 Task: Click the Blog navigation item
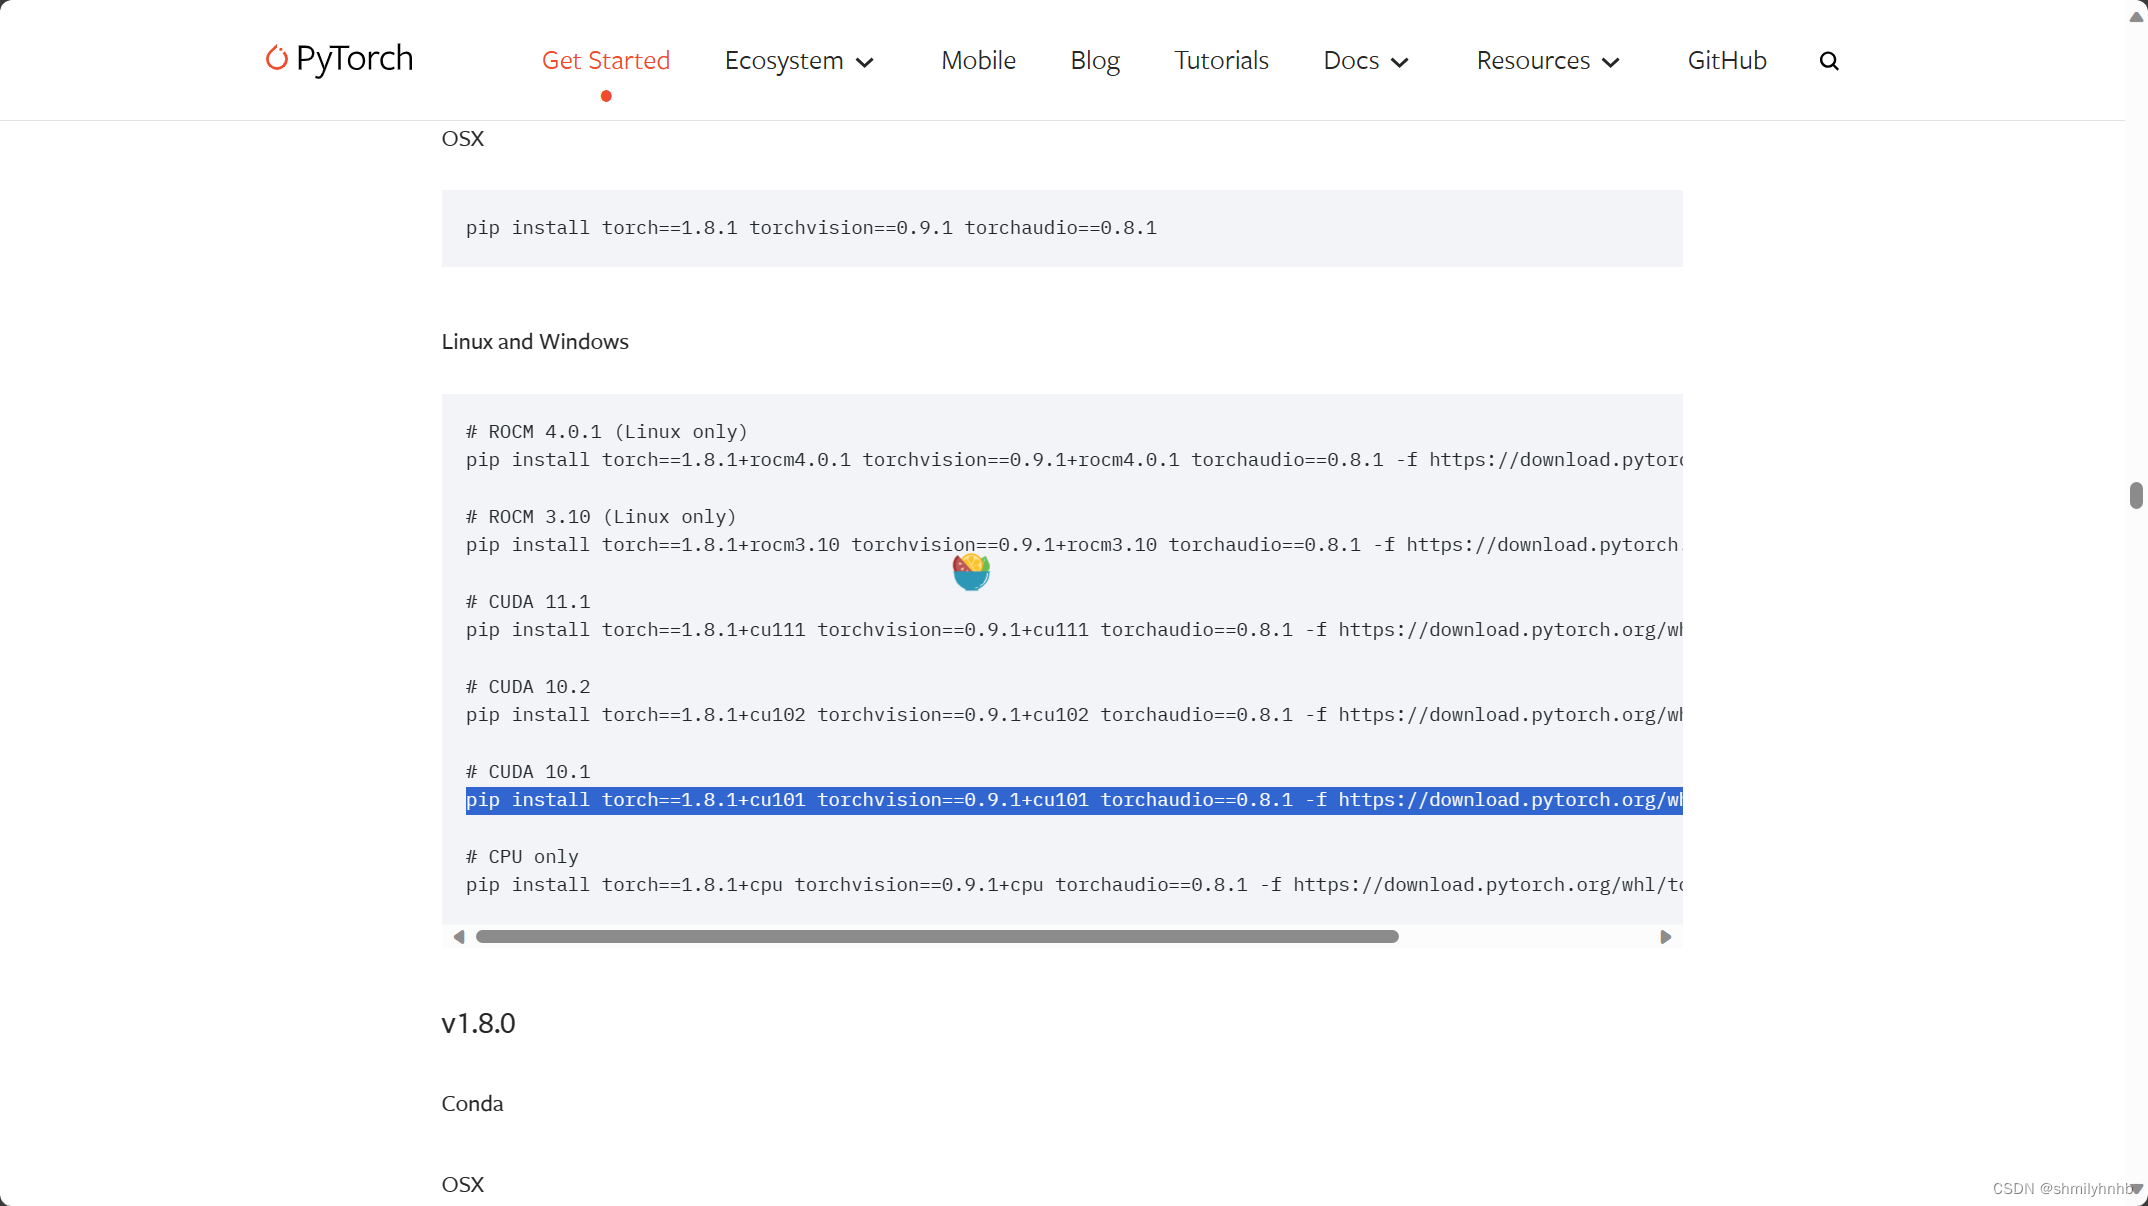pos(1095,59)
